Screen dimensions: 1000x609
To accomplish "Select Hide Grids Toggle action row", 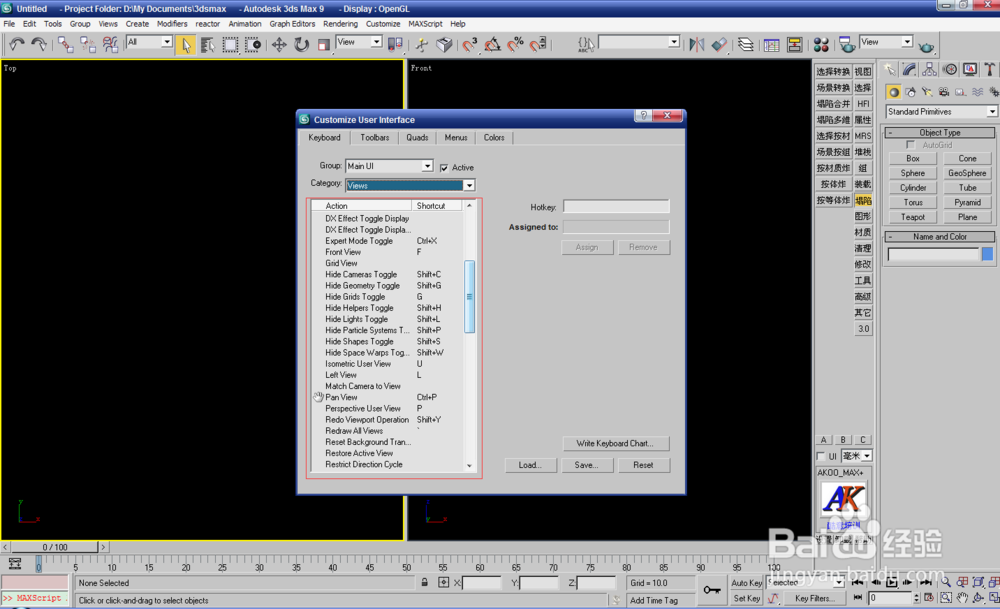I will pos(388,297).
